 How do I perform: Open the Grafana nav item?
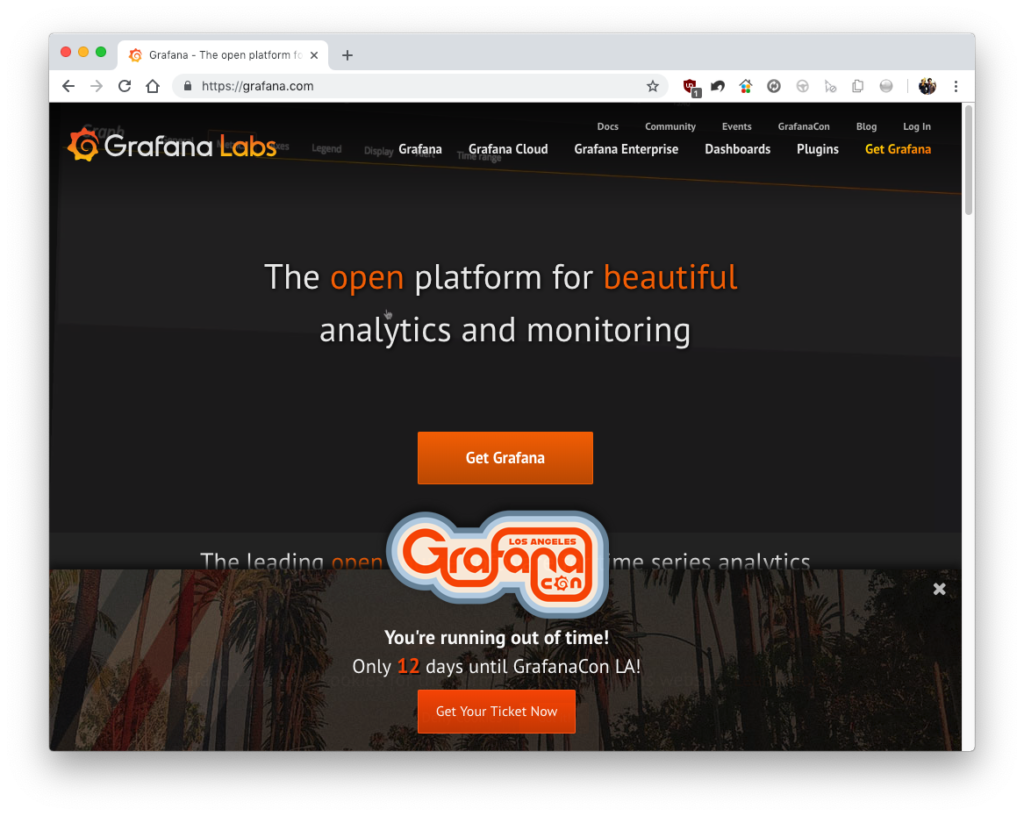tap(420, 149)
